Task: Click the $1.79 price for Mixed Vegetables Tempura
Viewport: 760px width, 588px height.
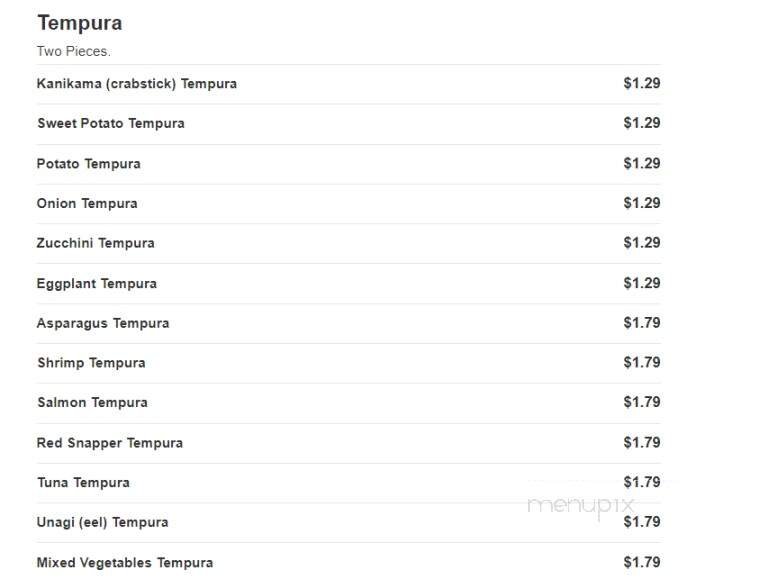Action: pyautogui.click(x=641, y=563)
